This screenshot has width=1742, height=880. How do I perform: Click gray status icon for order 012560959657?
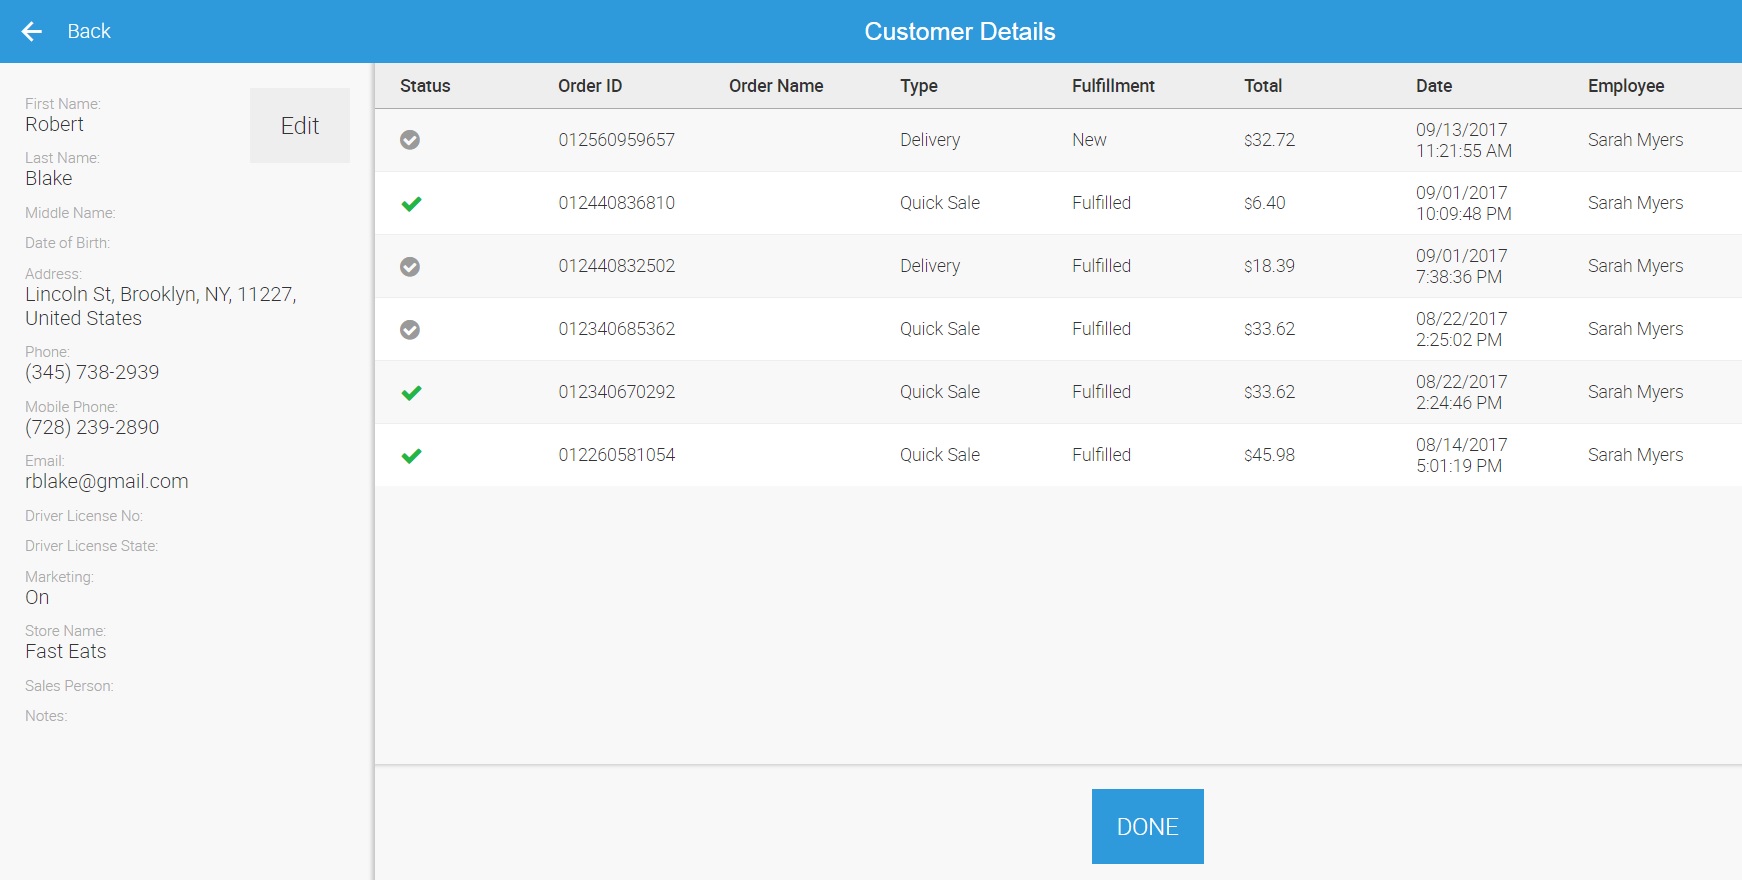coord(410,140)
